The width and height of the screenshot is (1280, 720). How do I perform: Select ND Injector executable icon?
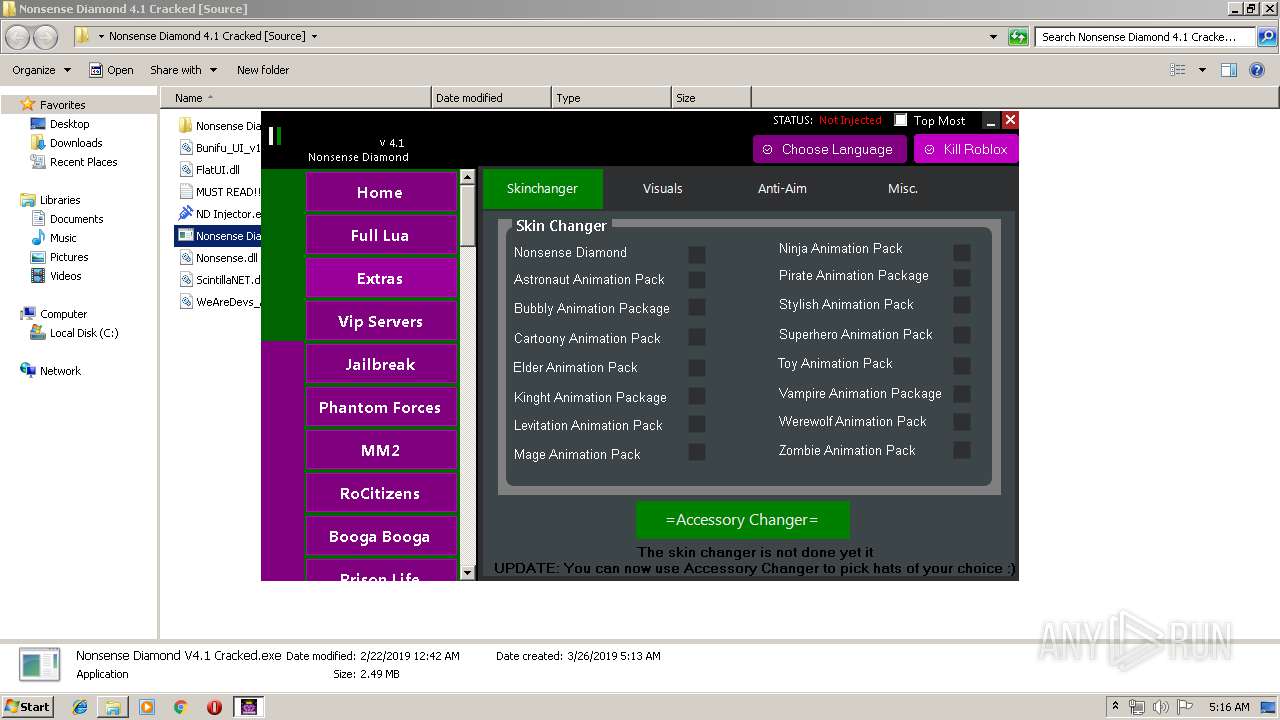click(185, 214)
